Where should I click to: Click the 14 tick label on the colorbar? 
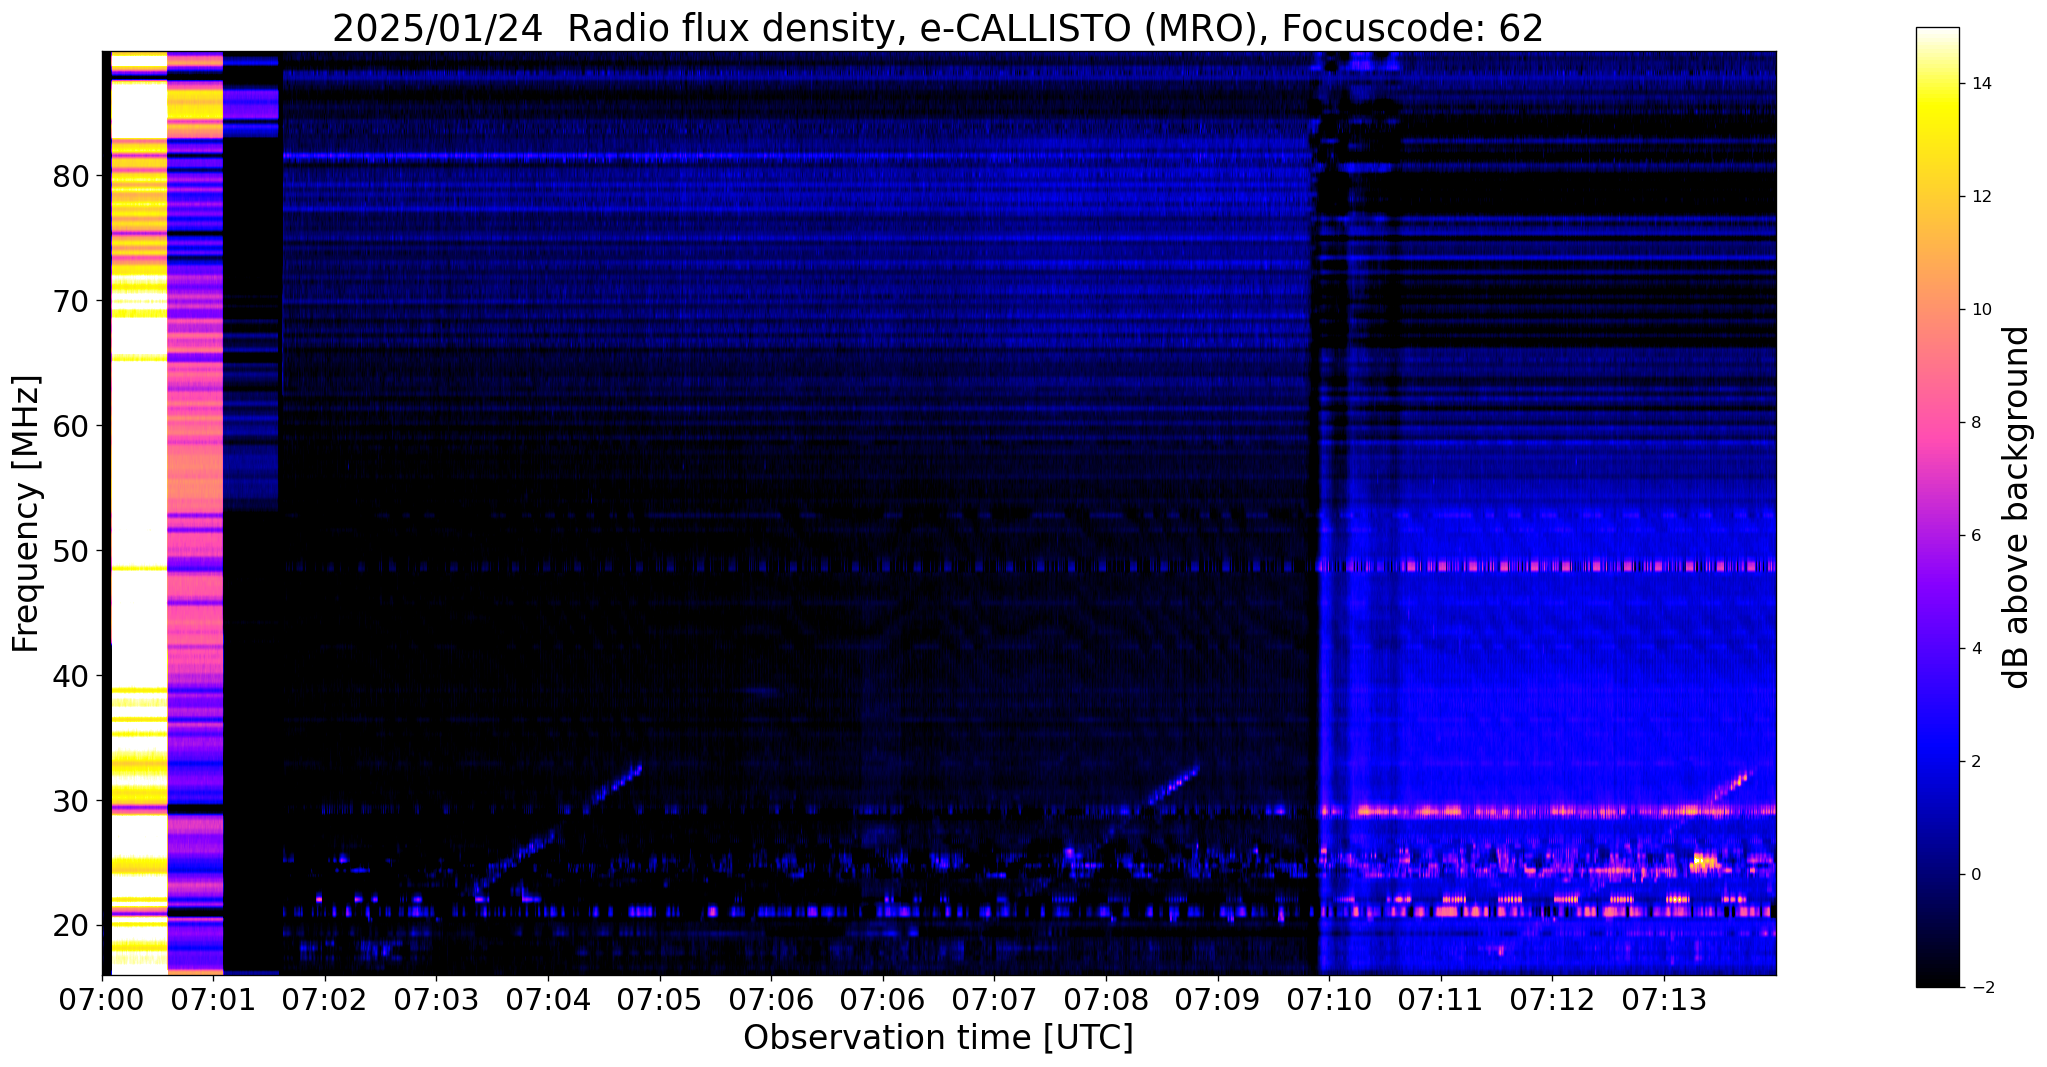(x=1981, y=83)
